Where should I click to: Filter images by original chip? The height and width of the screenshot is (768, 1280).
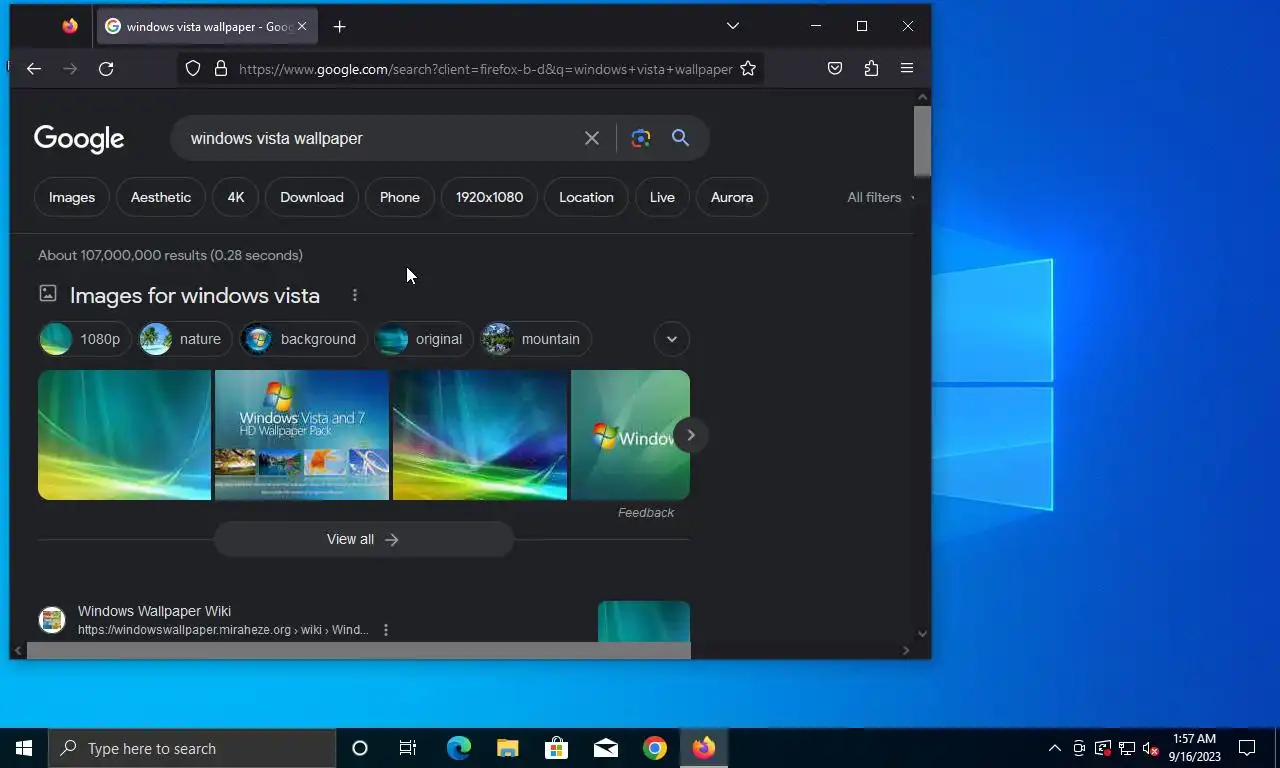(x=424, y=339)
